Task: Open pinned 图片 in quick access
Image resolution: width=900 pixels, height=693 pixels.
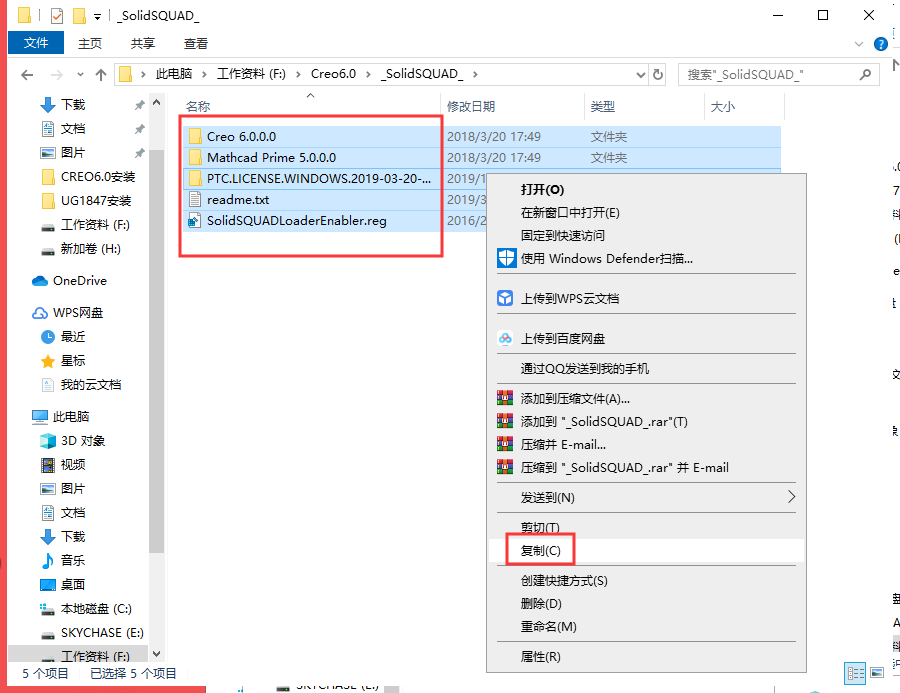Action: (x=73, y=153)
